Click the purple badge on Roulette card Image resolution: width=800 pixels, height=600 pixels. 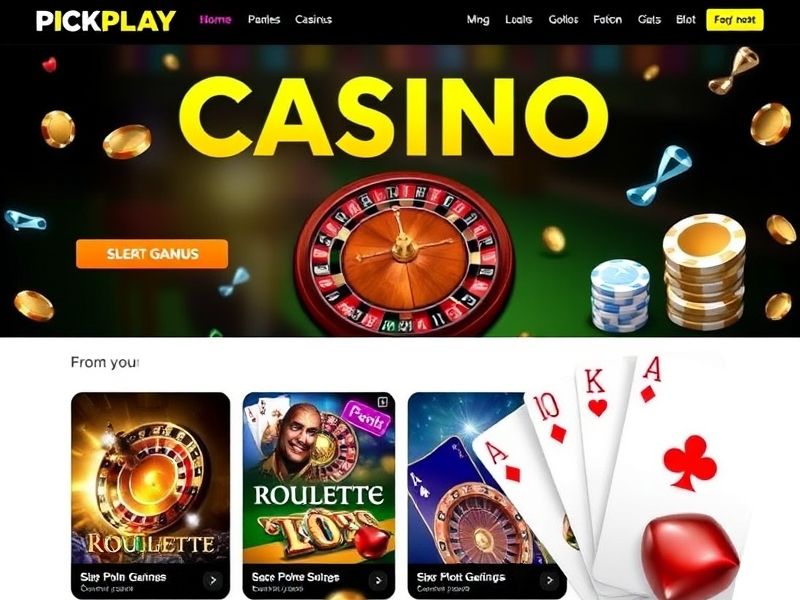tap(366, 417)
